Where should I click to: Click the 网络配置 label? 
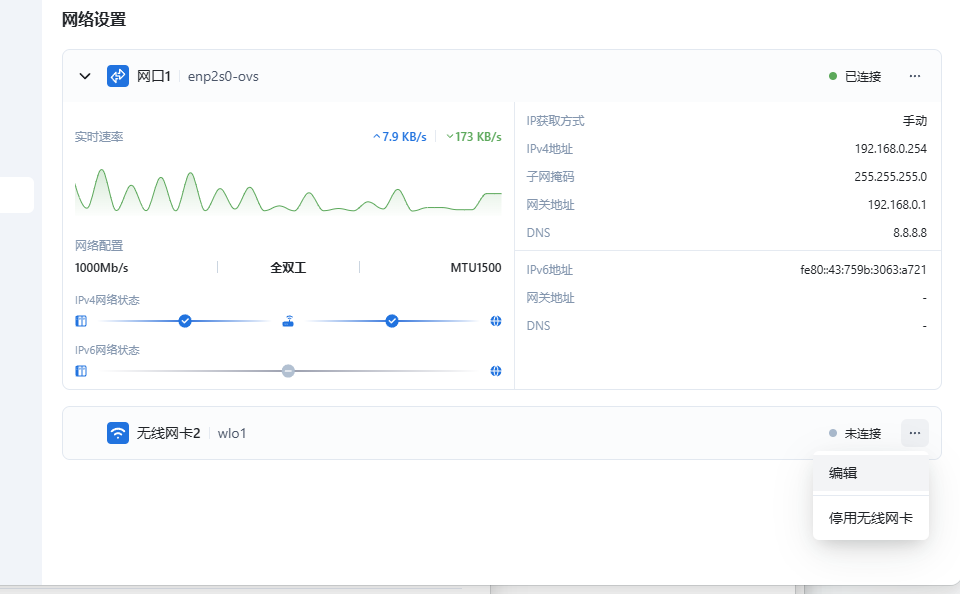point(99,246)
